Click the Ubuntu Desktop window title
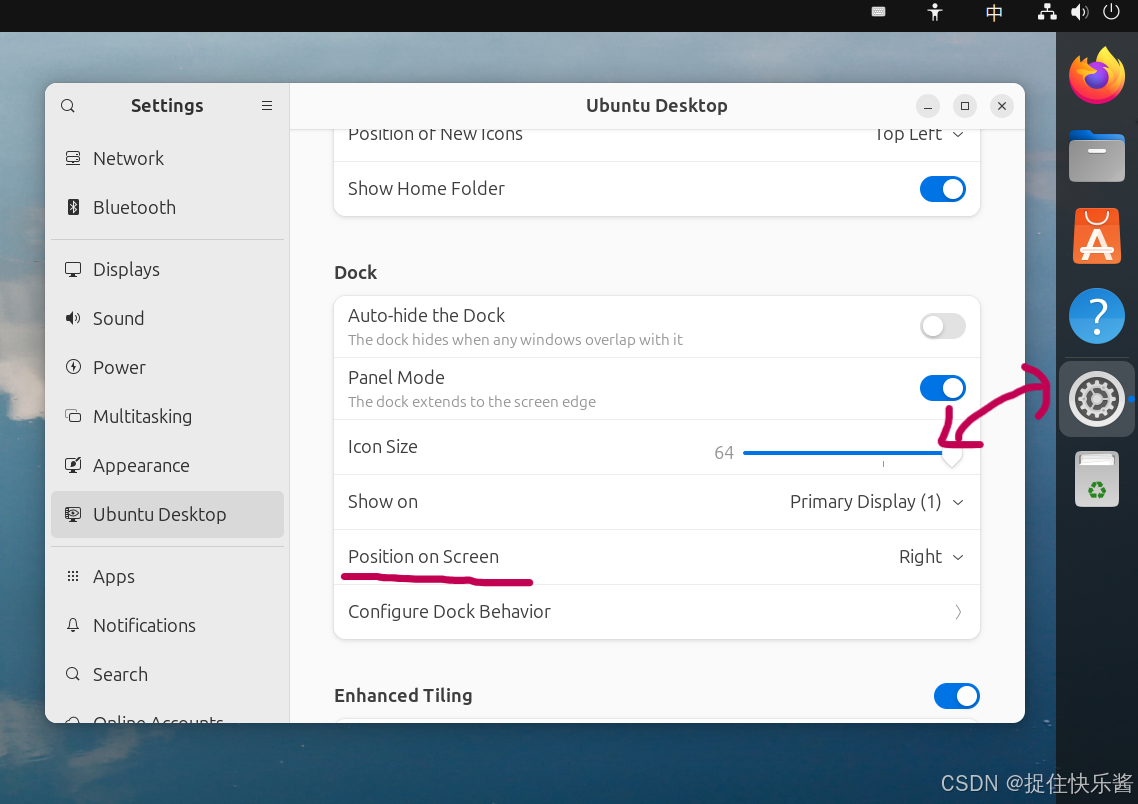 657,106
